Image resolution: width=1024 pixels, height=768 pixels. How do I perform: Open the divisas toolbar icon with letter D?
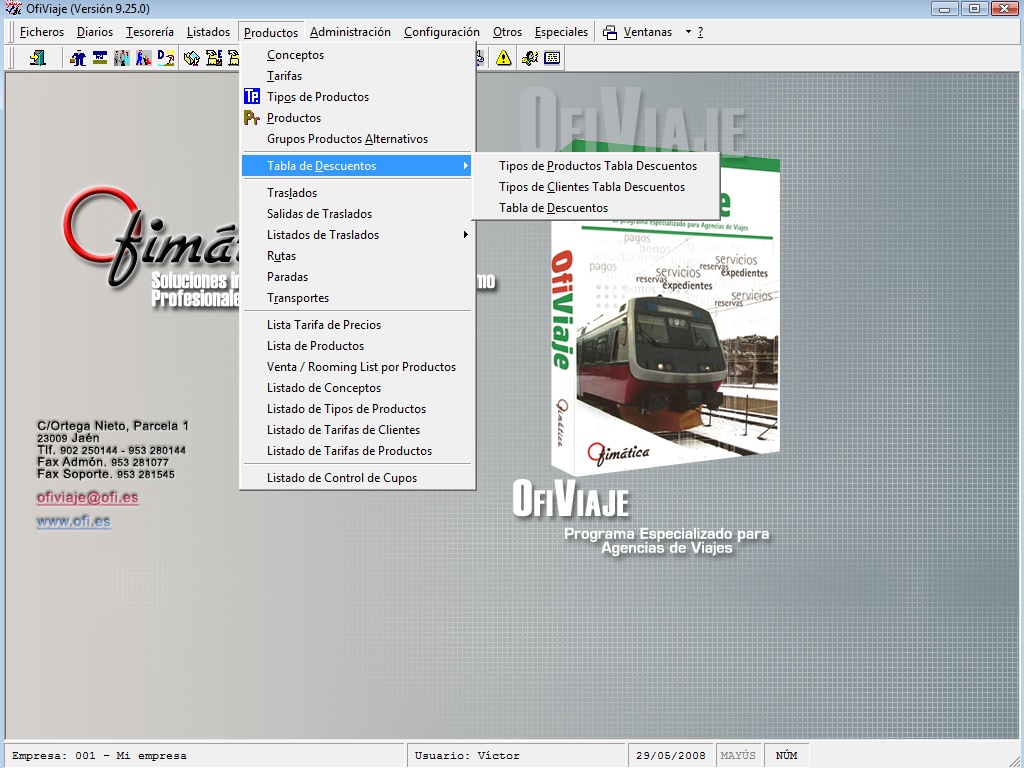[x=165, y=58]
